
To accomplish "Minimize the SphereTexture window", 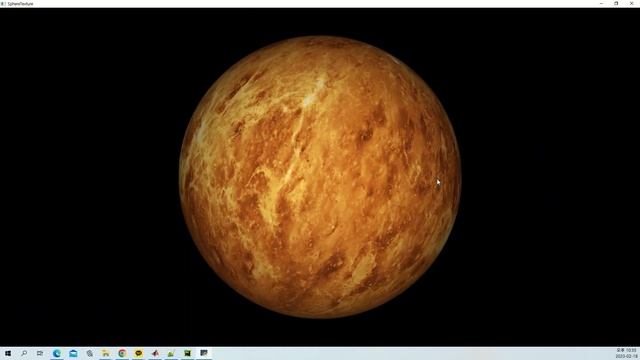I will coord(601,3).
